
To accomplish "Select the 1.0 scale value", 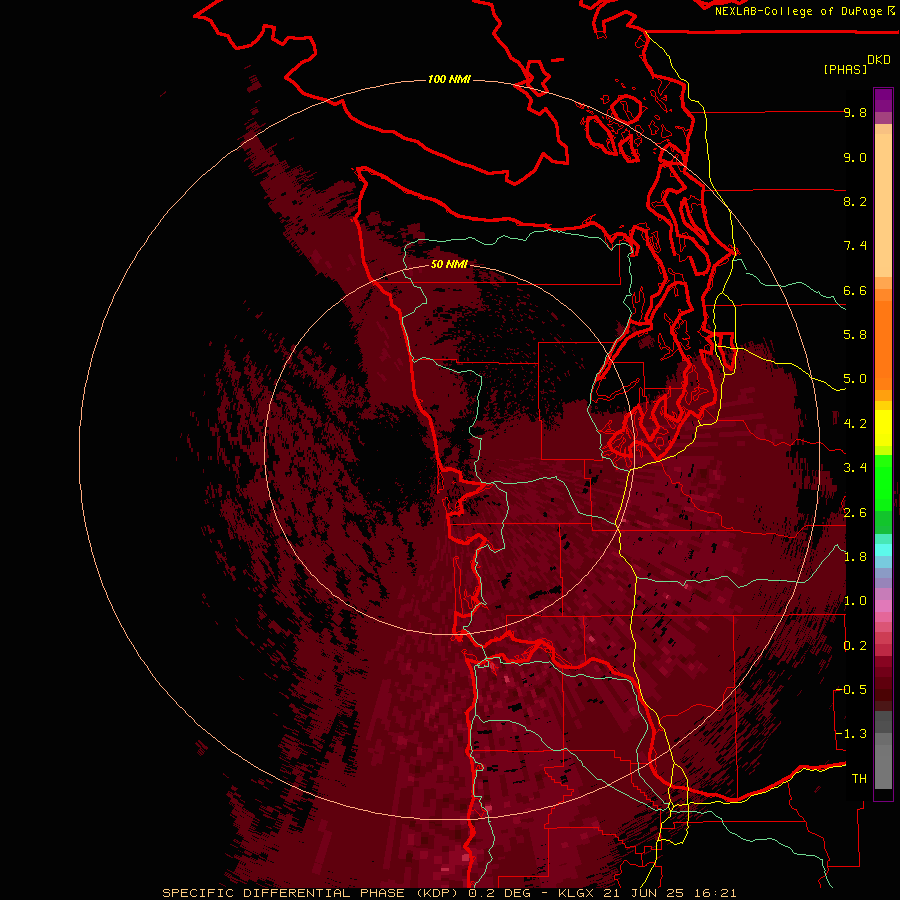I will click(x=855, y=601).
